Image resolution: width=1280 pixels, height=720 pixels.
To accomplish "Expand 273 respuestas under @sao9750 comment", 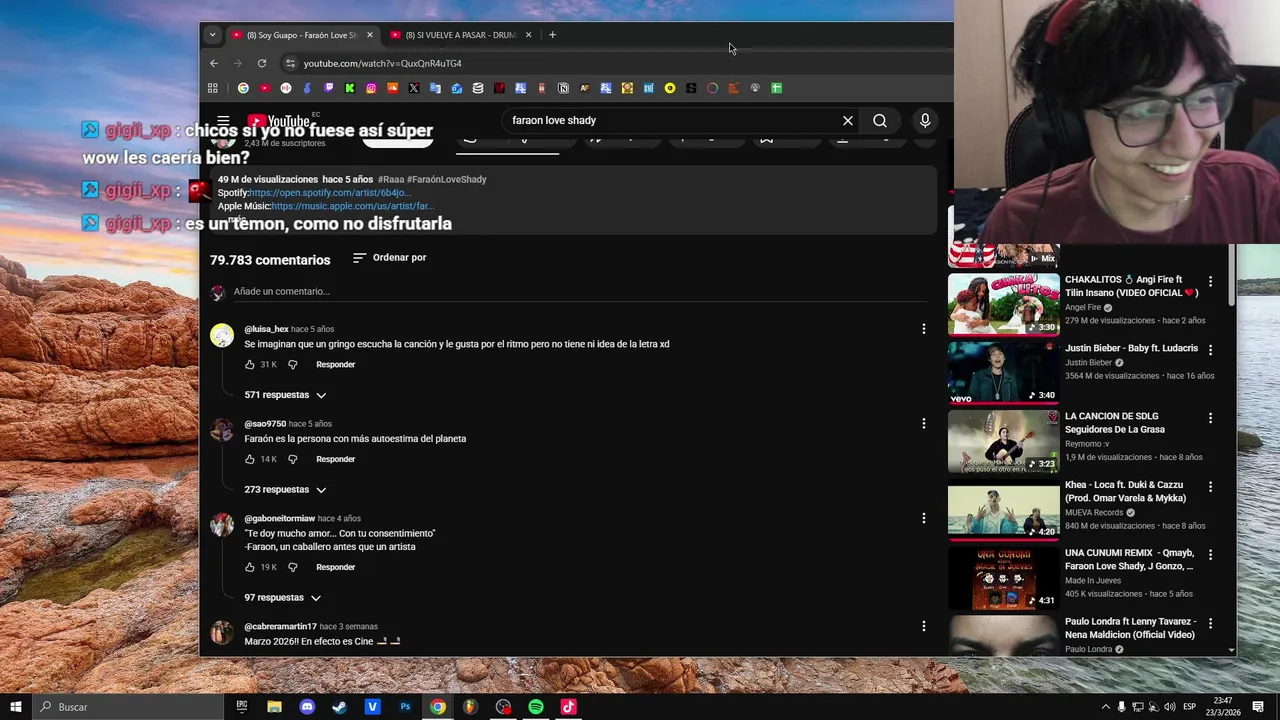I will 286,490.
